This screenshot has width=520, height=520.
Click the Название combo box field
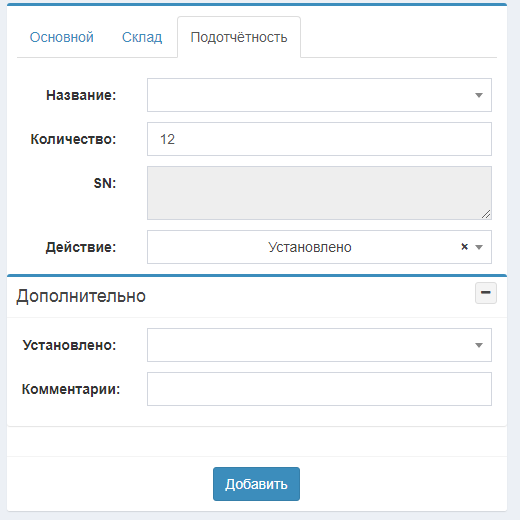point(319,95)
